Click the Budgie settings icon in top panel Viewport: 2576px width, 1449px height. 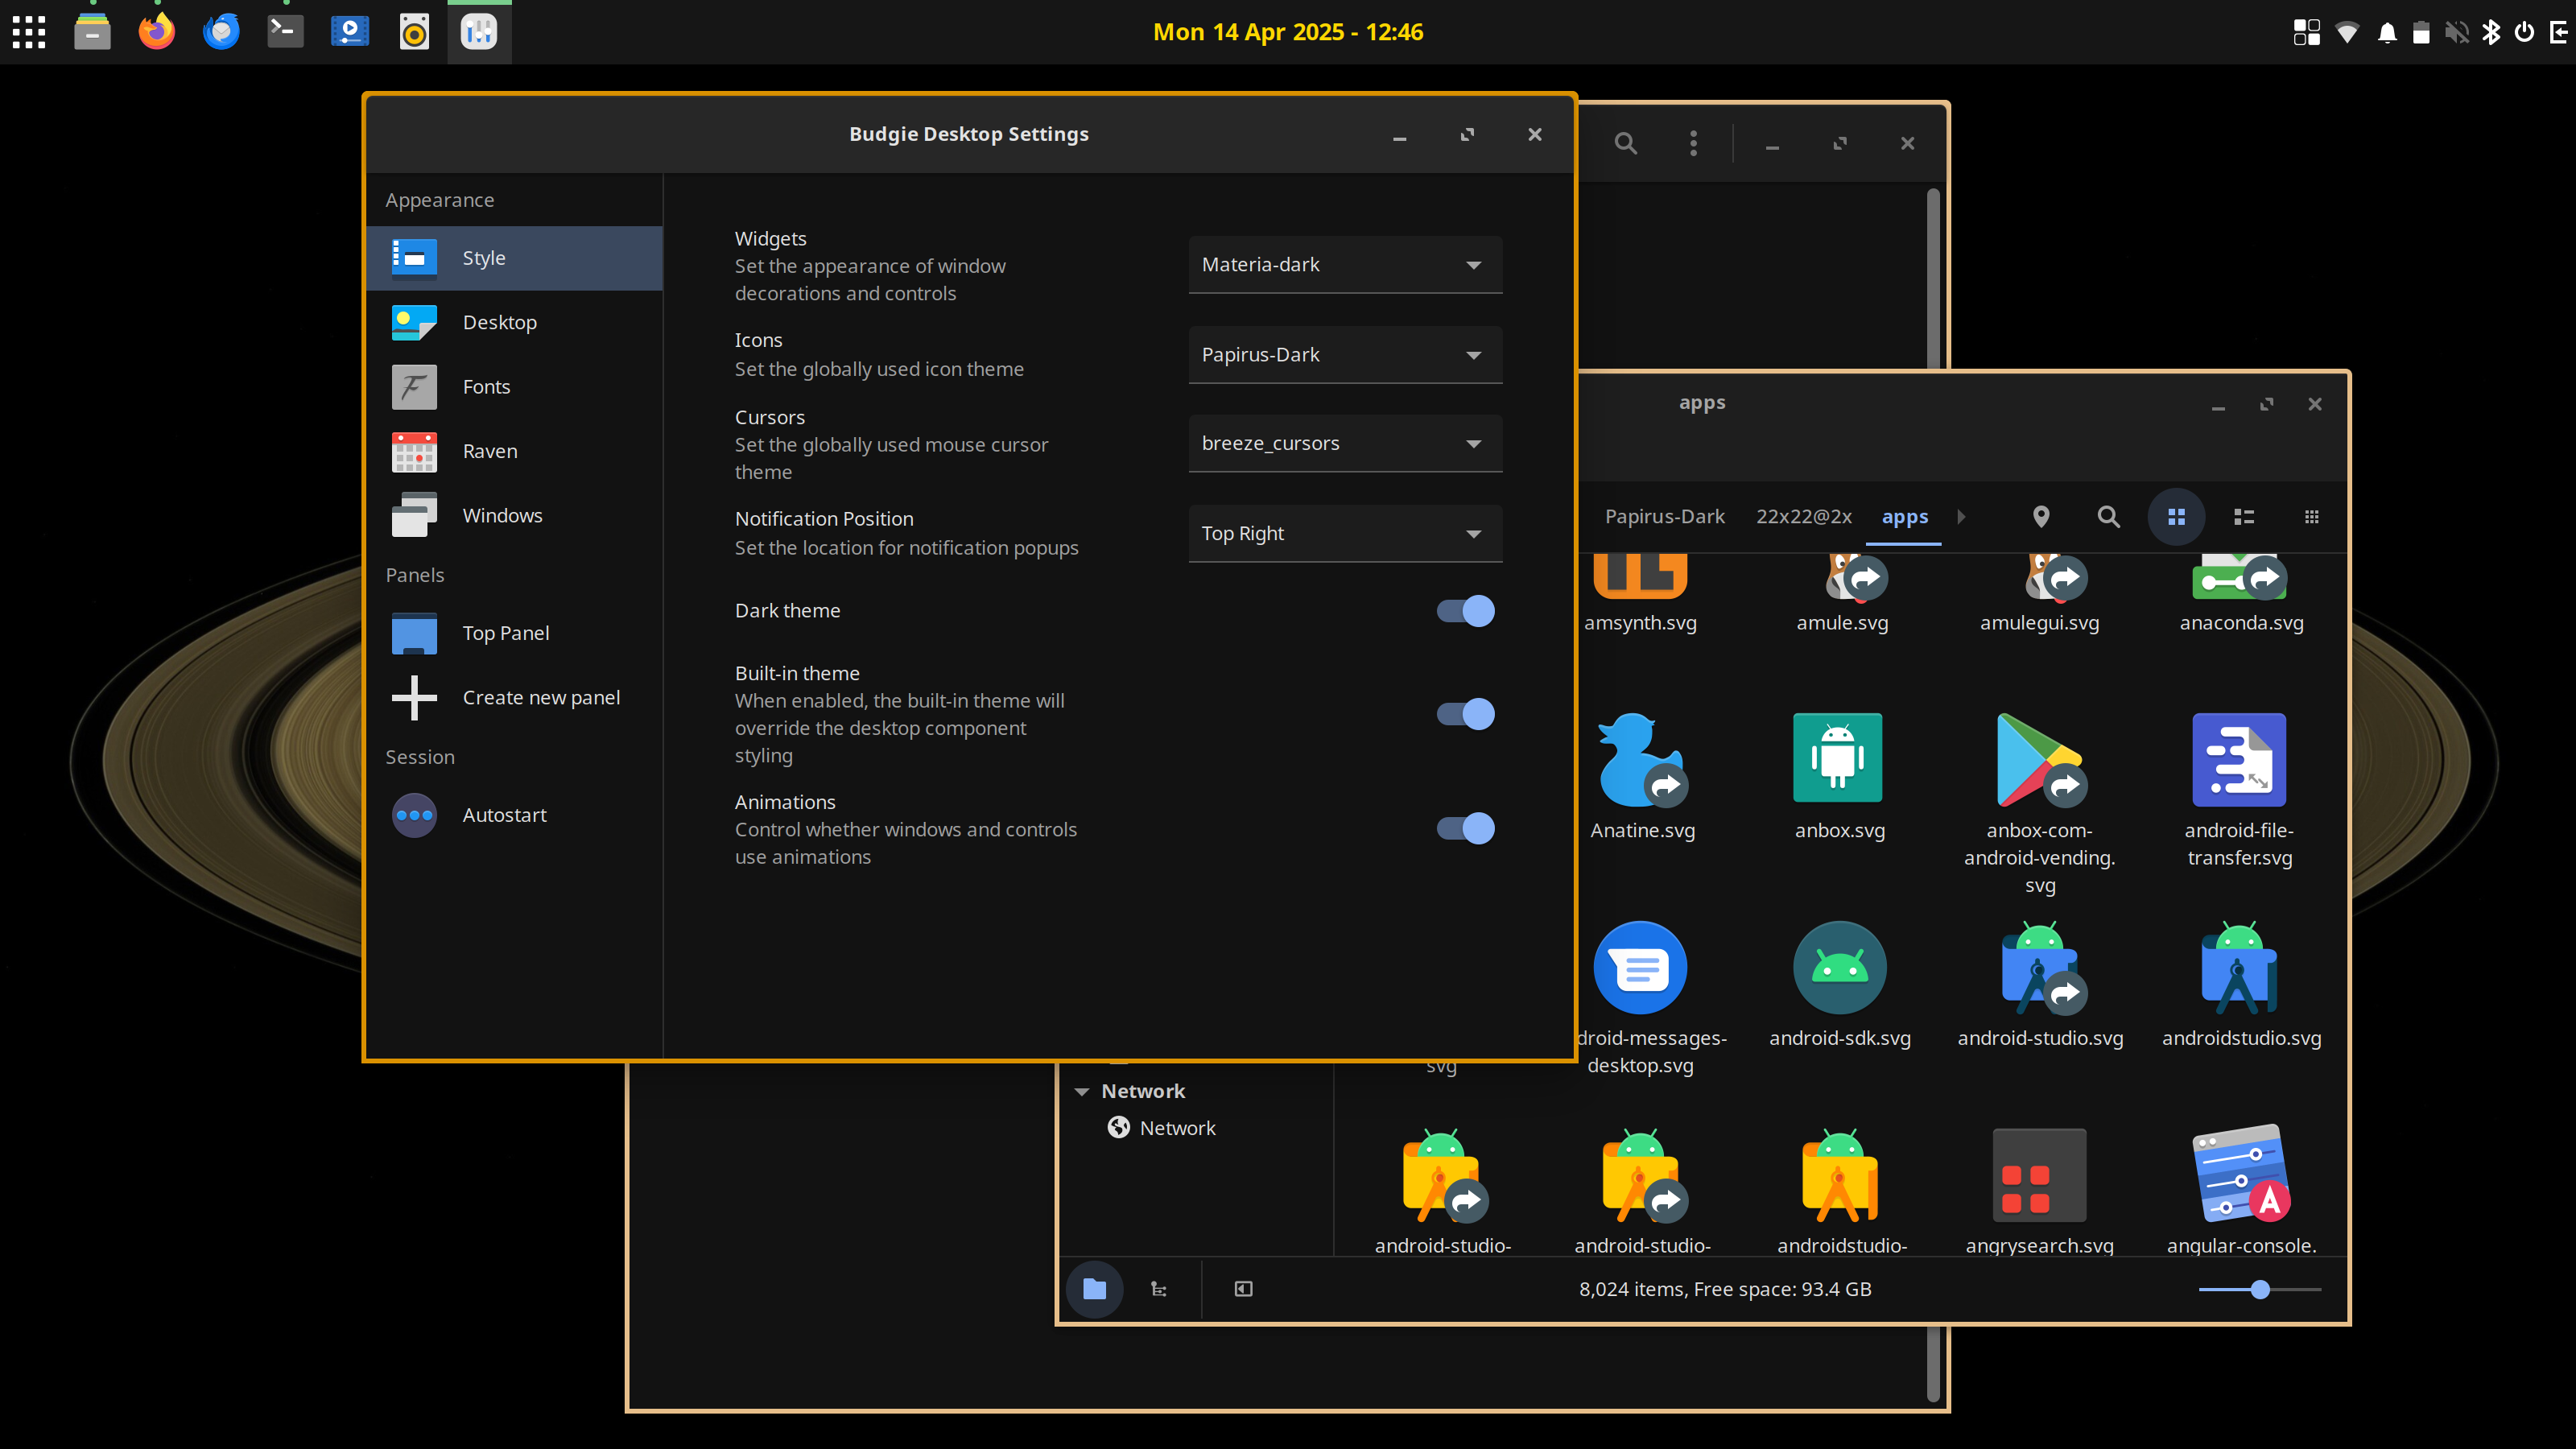[x=479, y=32]
